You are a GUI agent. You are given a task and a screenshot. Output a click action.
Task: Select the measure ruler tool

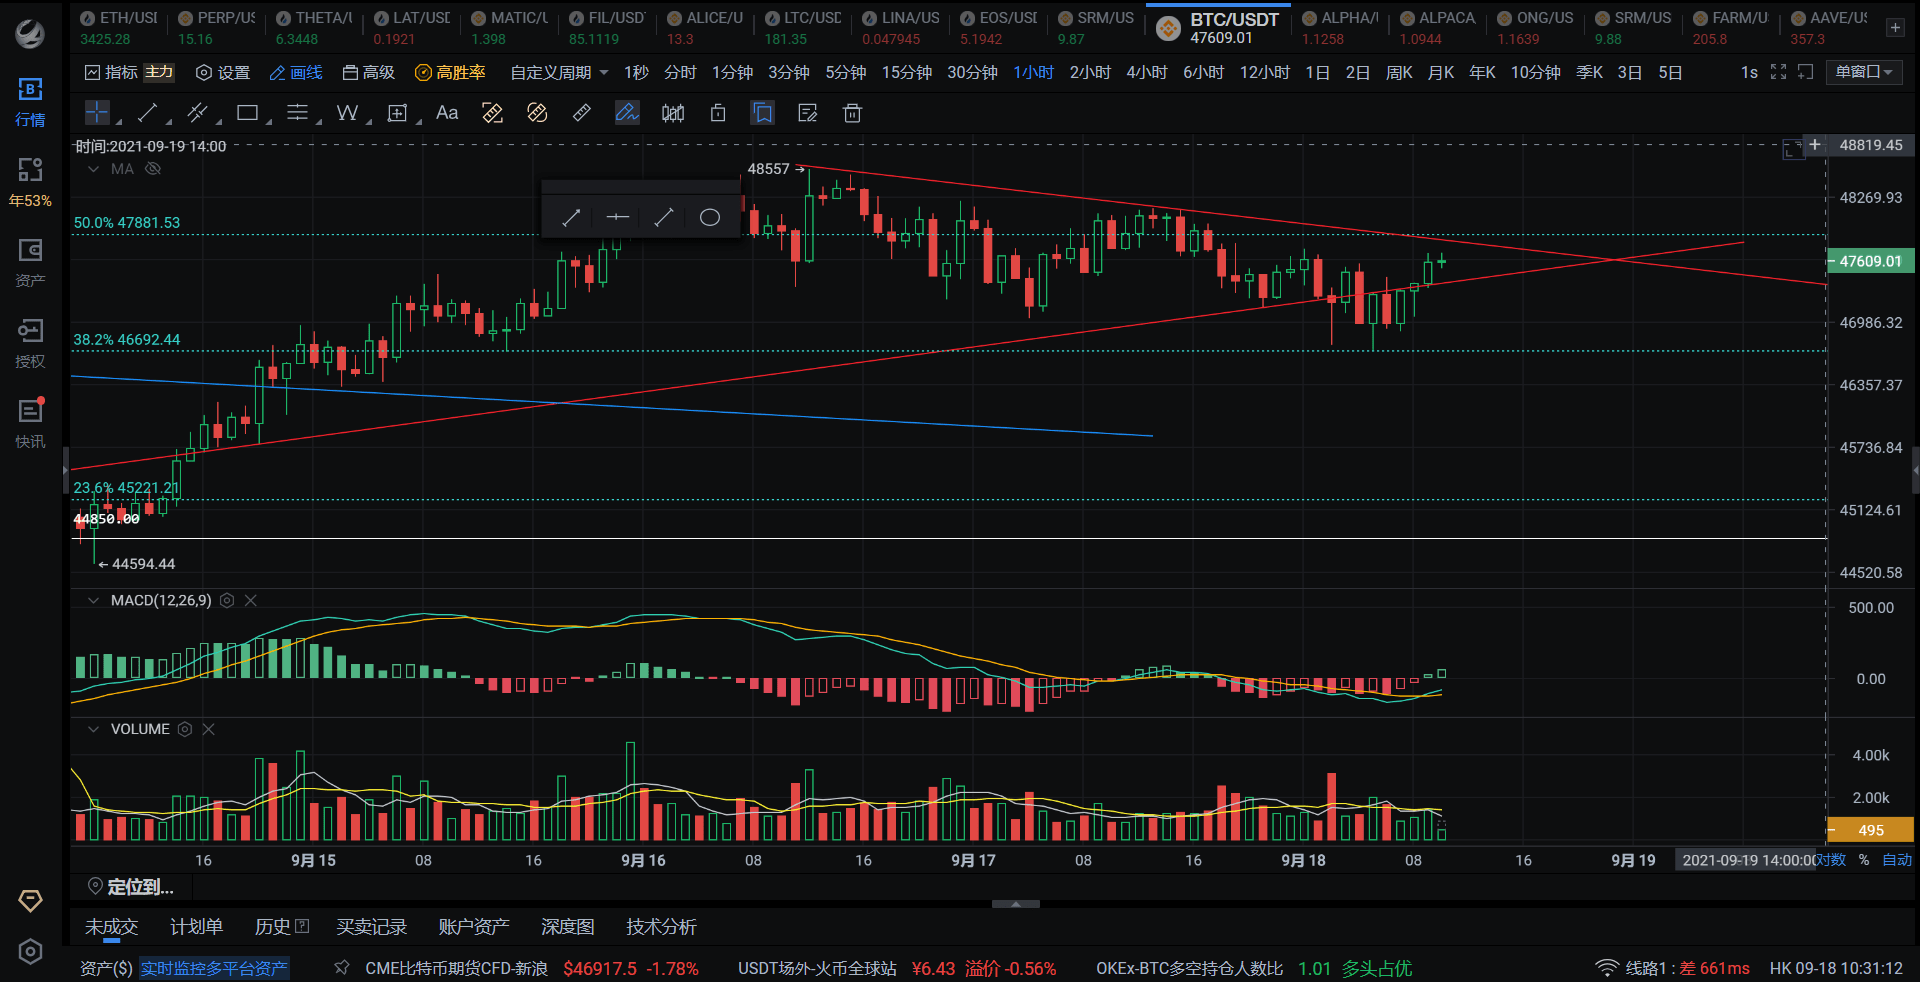pyautogui.click(x=581, y=113)
